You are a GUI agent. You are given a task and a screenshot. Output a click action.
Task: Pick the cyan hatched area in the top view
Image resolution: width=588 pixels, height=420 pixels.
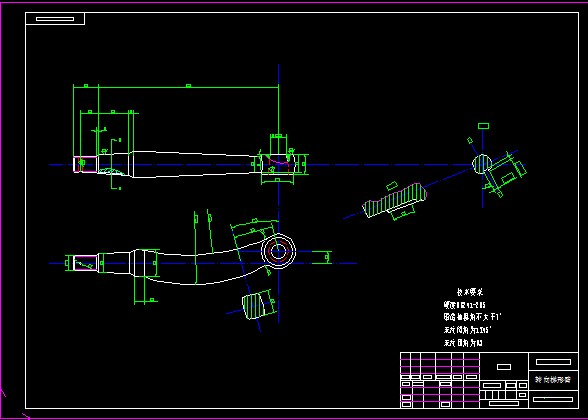pyautogui.click(x=112, y=172)
